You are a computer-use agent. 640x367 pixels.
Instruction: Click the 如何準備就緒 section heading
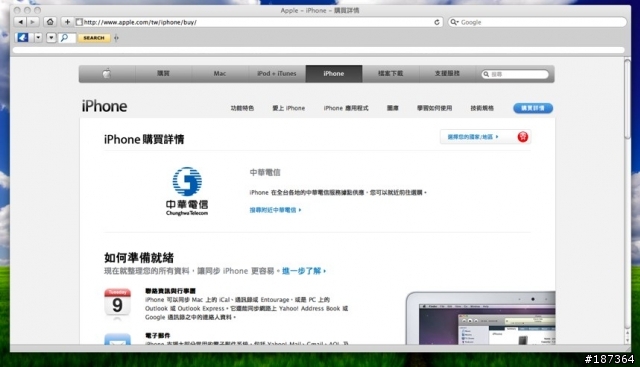(x=139, y=258)
